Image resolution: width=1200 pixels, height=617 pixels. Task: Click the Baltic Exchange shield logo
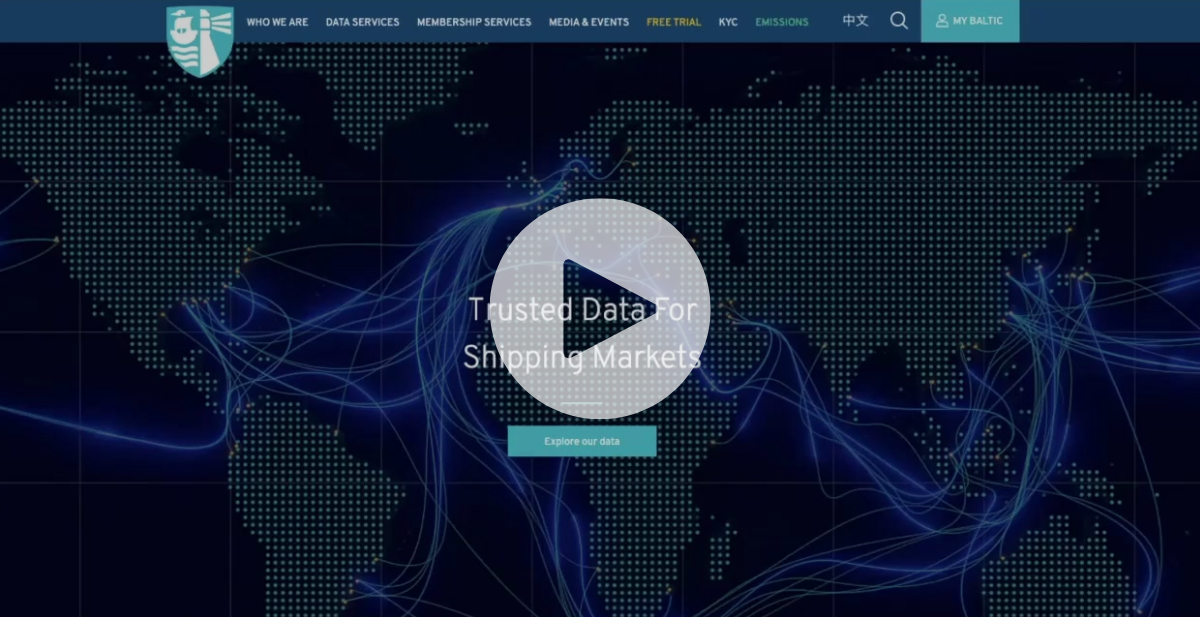tap(200, 41)
